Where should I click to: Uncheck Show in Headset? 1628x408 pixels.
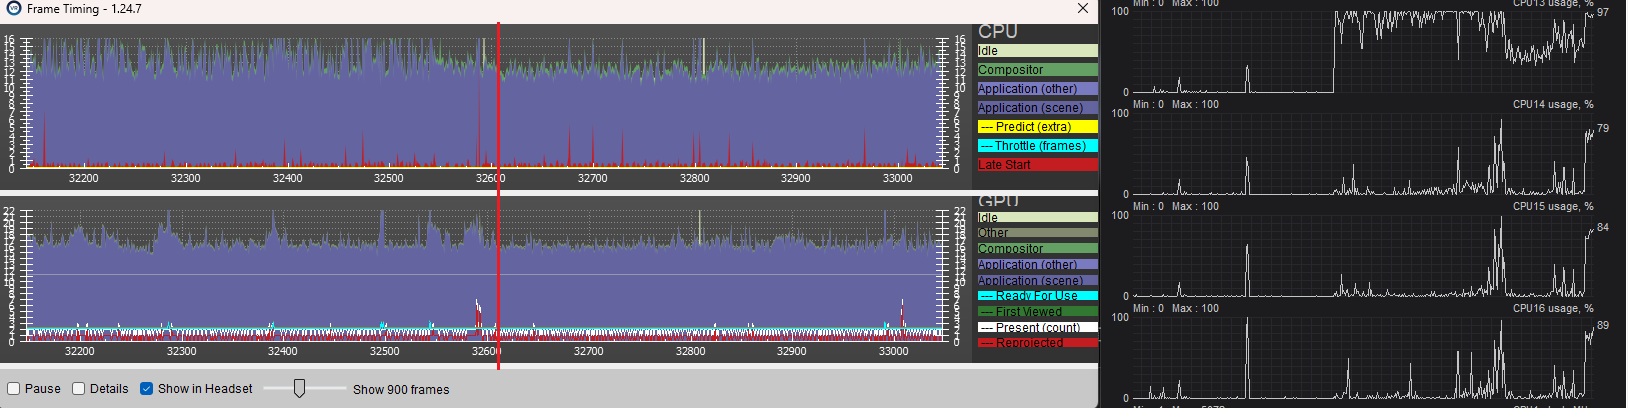point(146,389)
